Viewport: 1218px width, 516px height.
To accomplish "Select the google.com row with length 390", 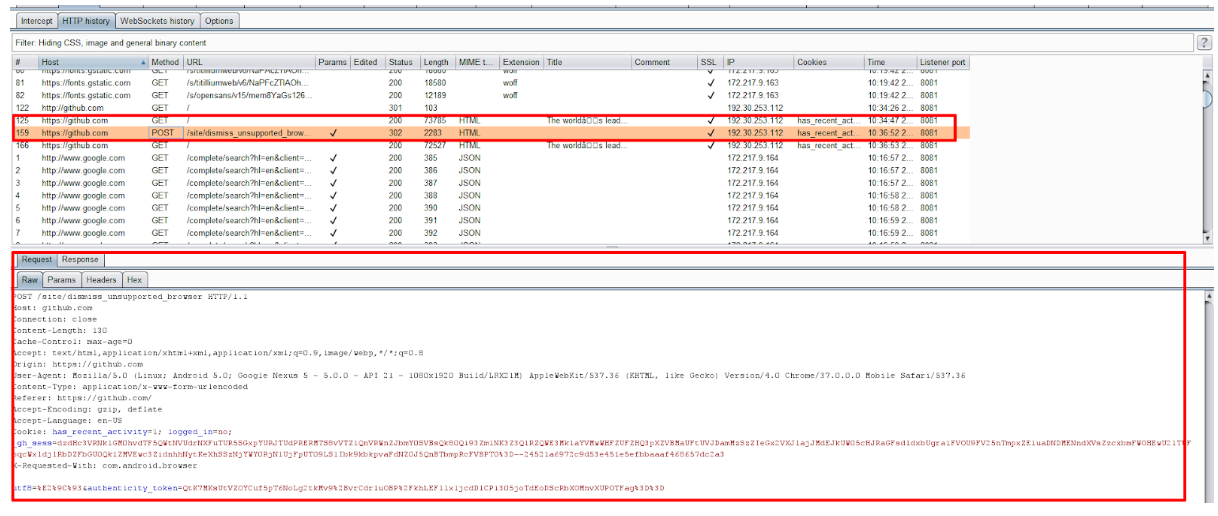I will [x=490, y=208].
